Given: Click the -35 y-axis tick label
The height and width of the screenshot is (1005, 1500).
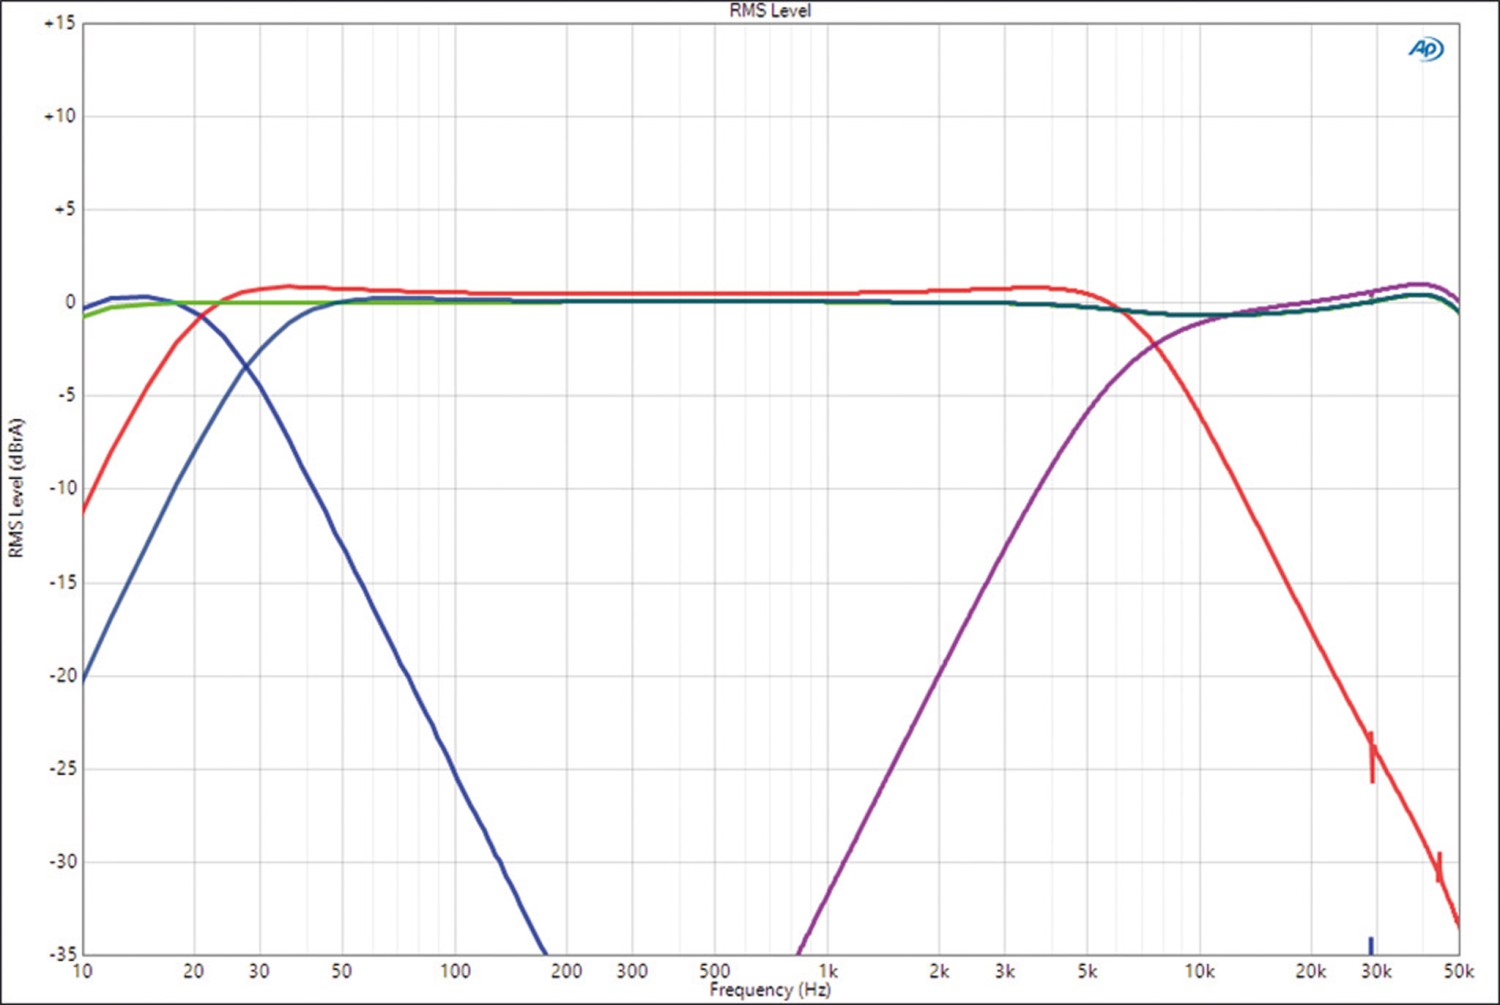Looking at the screenshot, I should (x=62, y=953).
